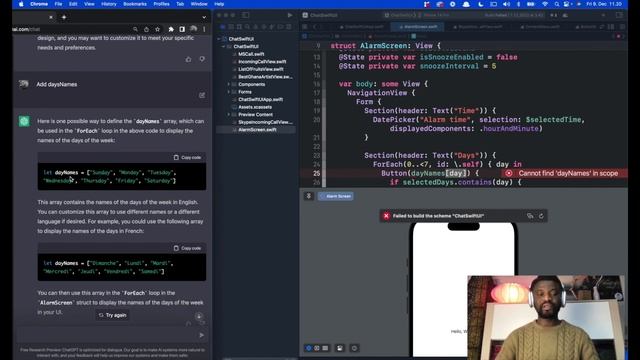Click volume icon in menu bar

(x=506, y=4)
